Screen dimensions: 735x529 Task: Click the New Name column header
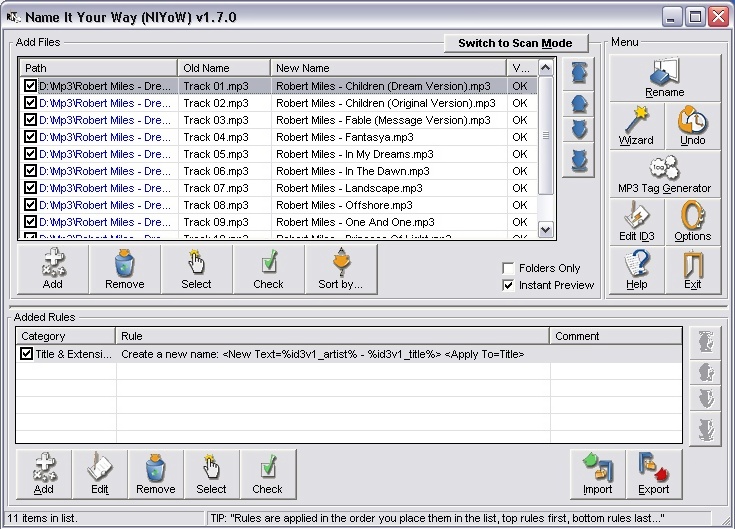pos(388,68)
